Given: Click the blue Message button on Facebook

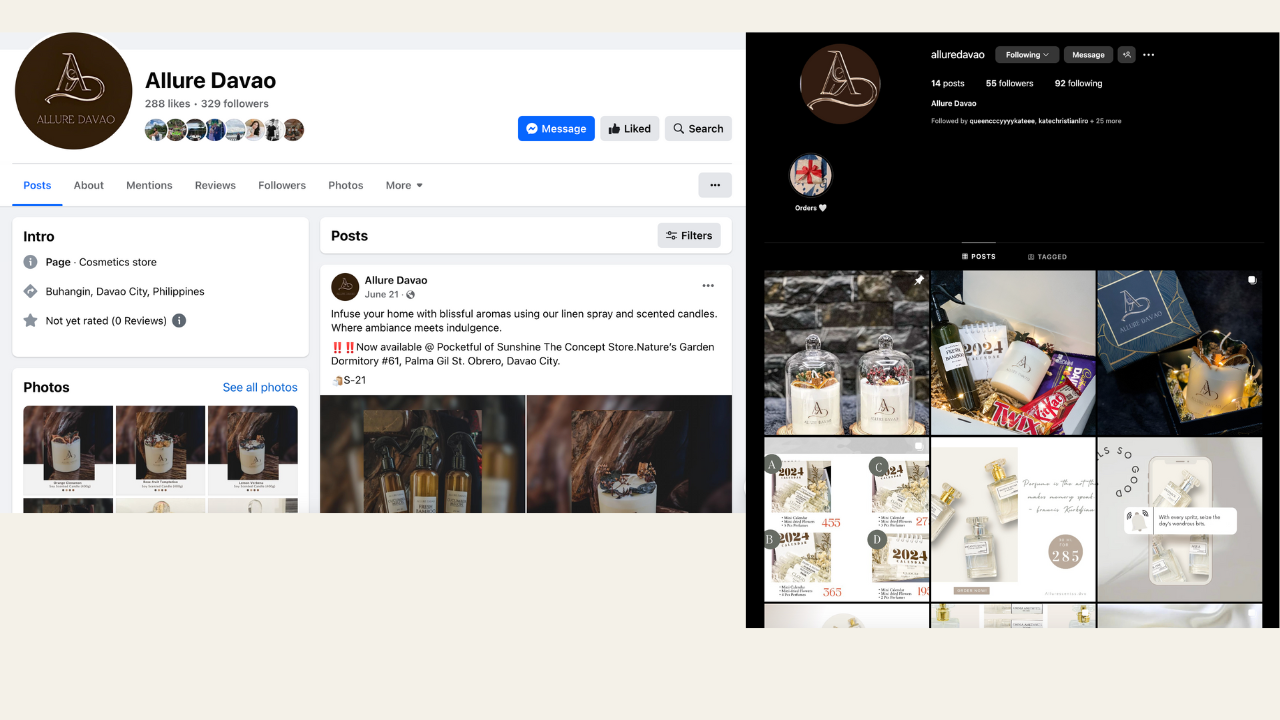Looking at the screenshot, I should [556, 129].
